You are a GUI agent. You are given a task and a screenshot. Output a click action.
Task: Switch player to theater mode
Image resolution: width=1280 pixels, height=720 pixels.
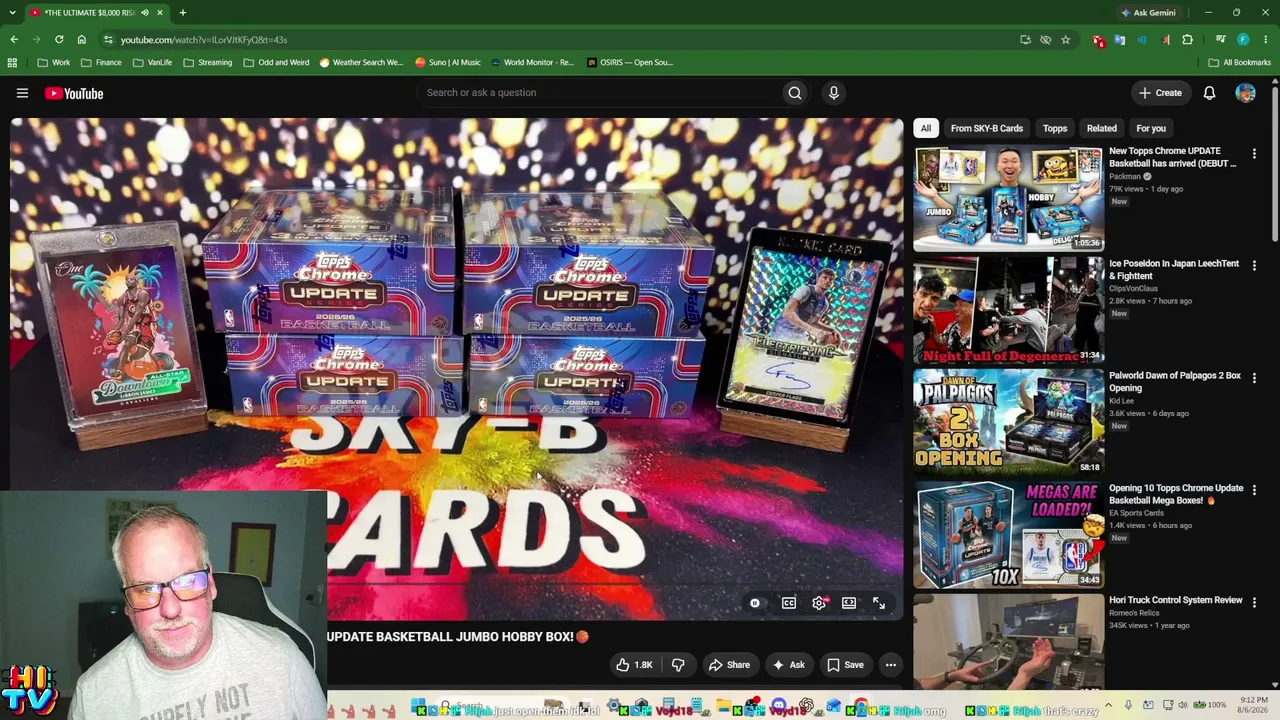[849, 603]
